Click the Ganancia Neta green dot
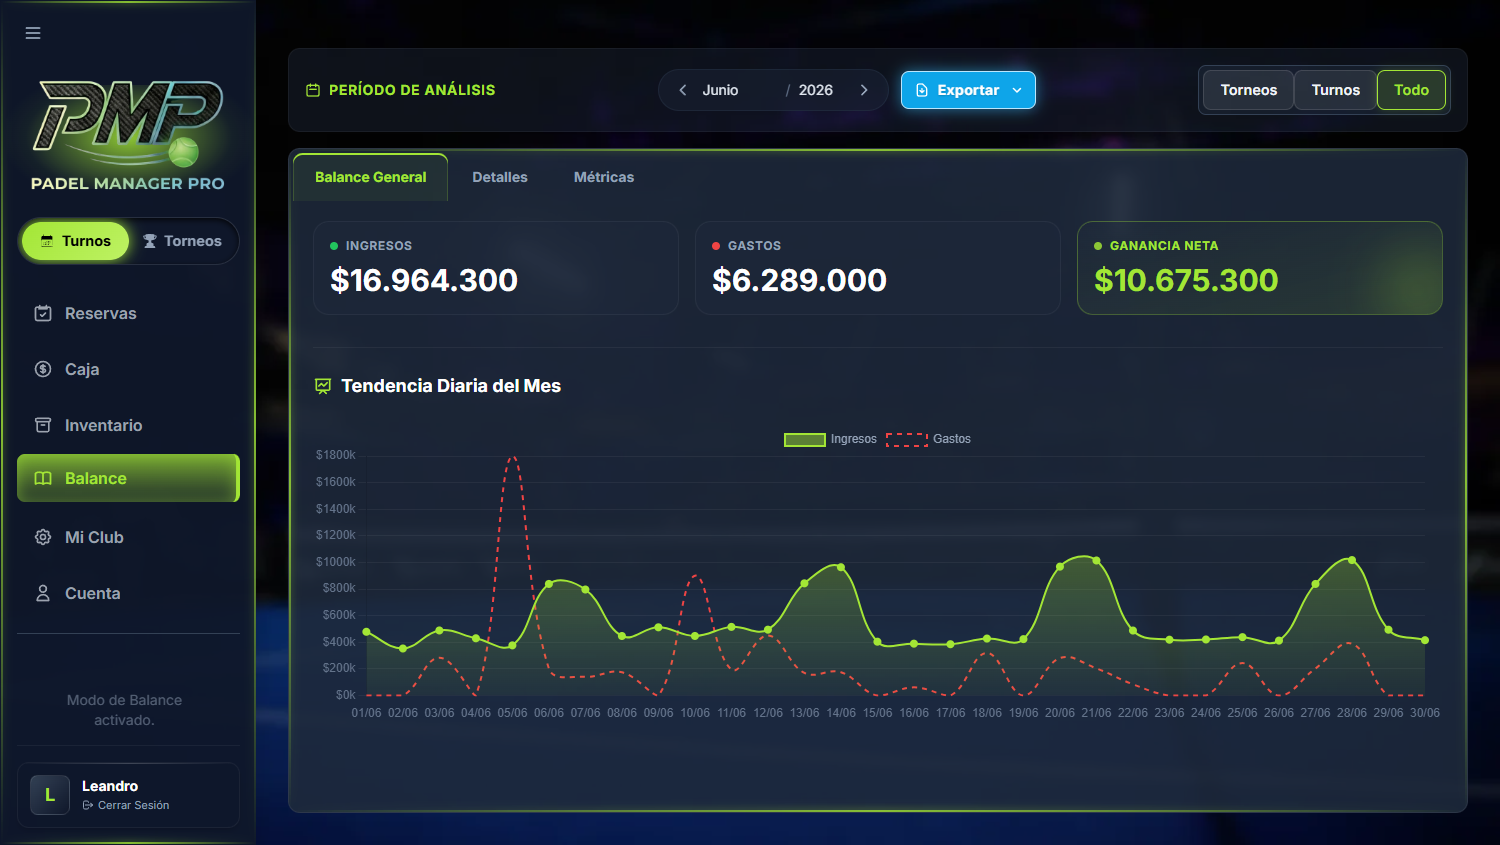The height and width of the screenshot is (845, 1500). point(1098,246)
